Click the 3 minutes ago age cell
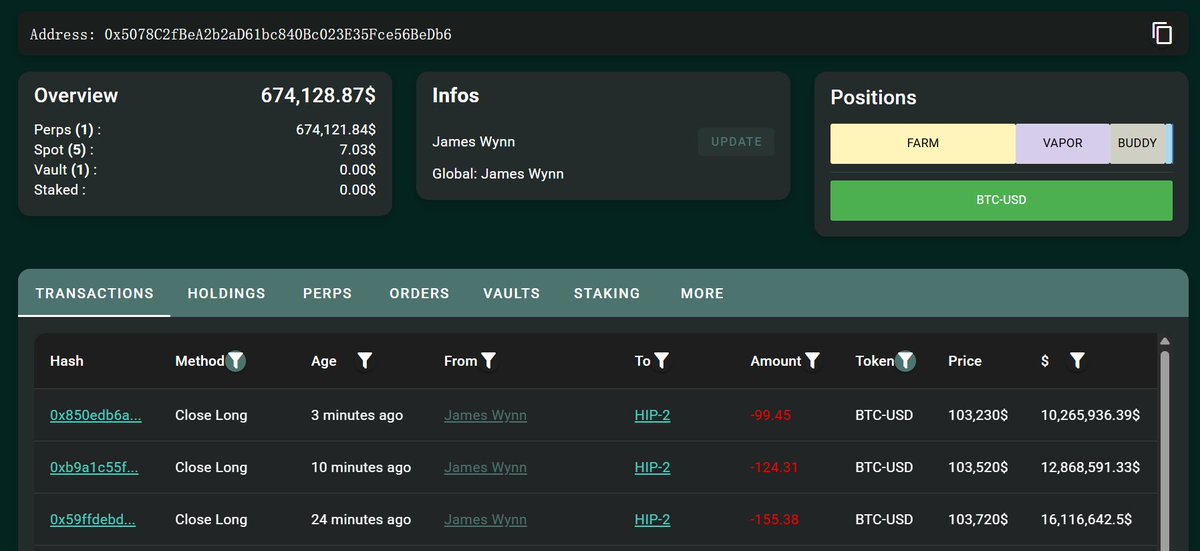Screen dimensions: 1200x551 coord(357,415)
